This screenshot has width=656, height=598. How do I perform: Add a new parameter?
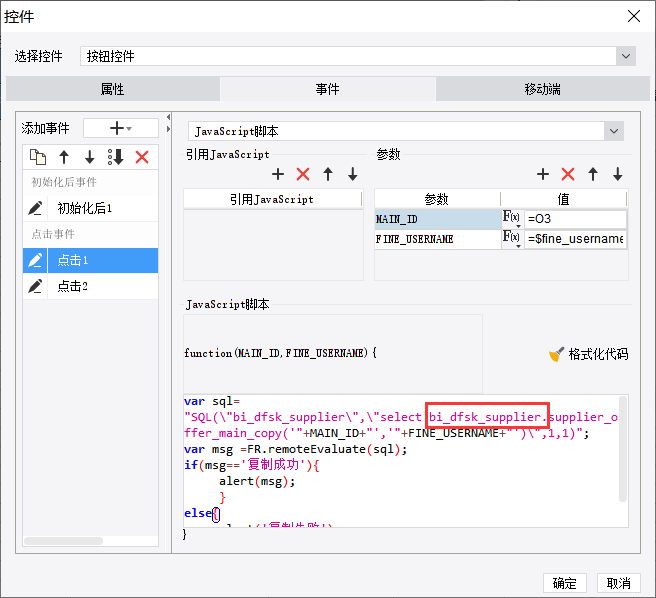pos(543,174)
